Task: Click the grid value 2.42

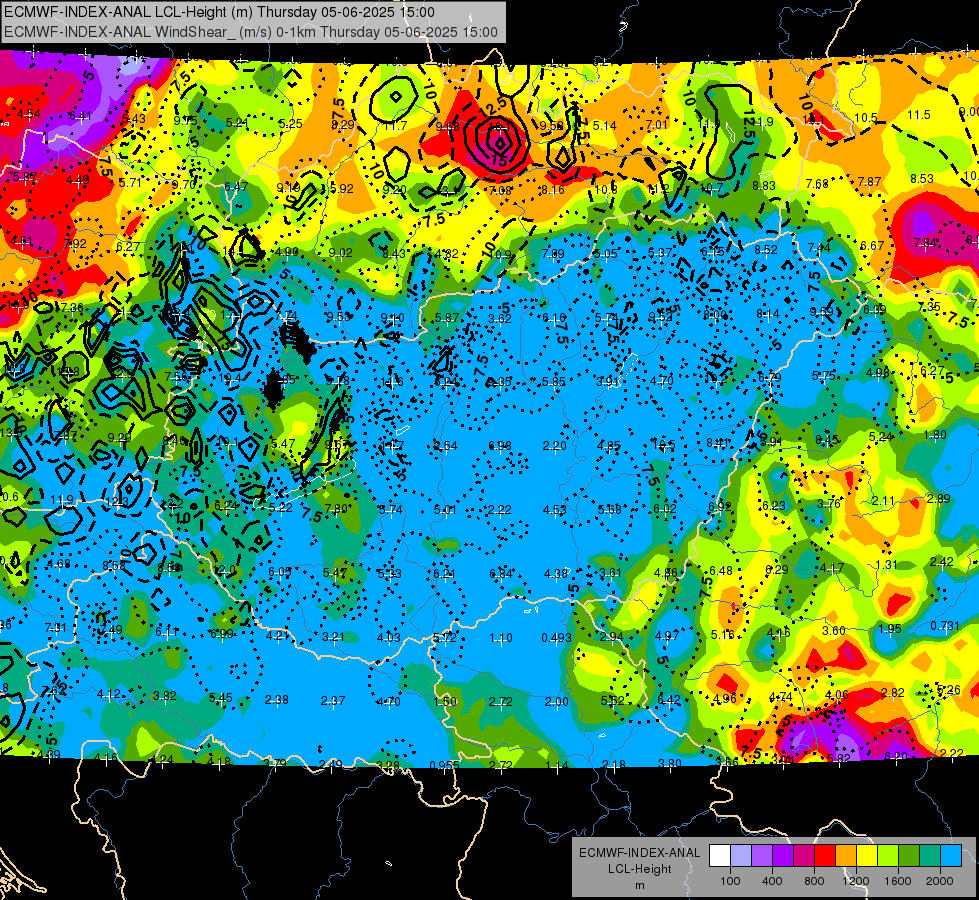Action: point(942,562)
